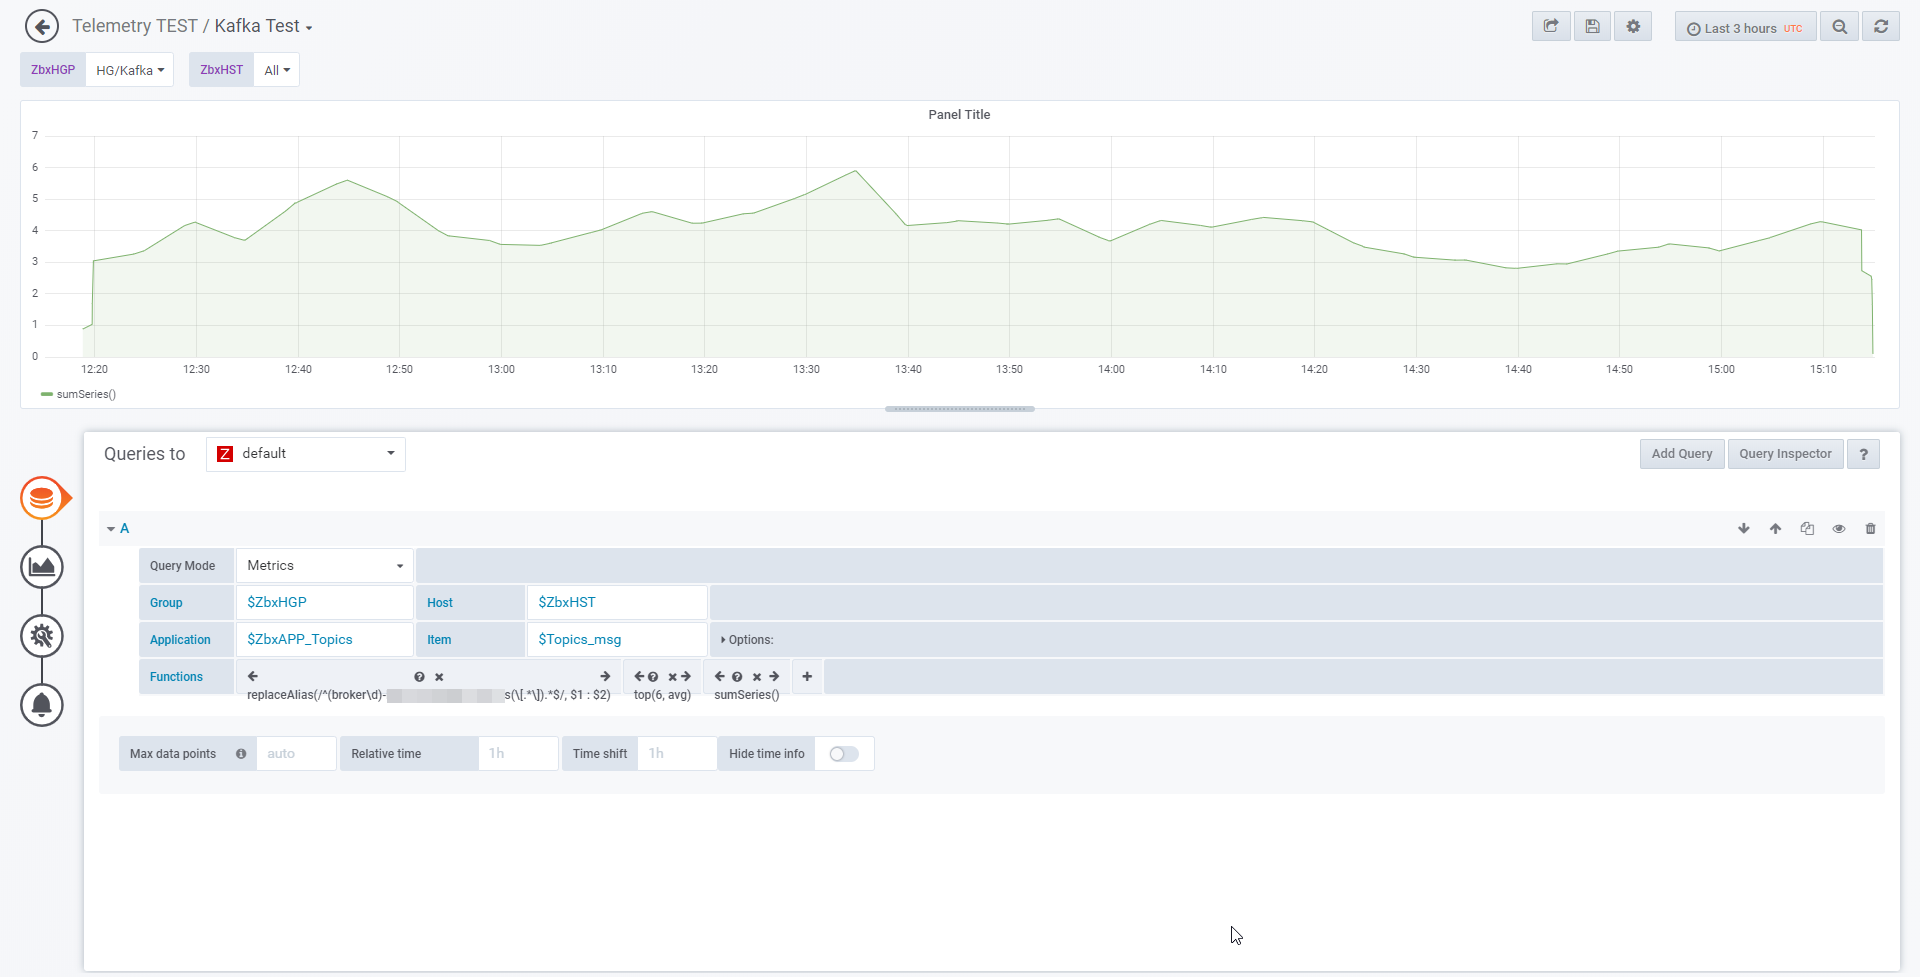Open the ZbxHST variable dropdown showing All

(x=277, y=70)
